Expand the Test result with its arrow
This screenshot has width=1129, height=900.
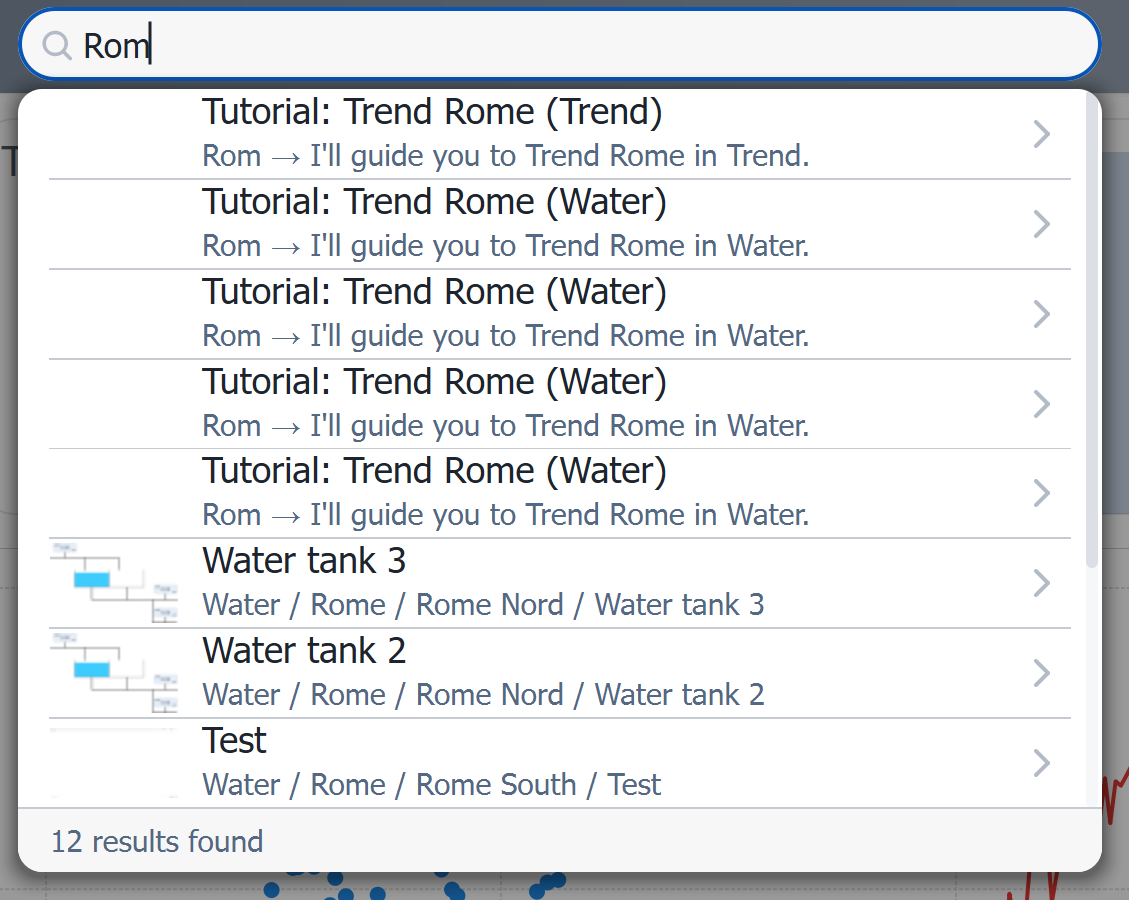coord(1040,762)
